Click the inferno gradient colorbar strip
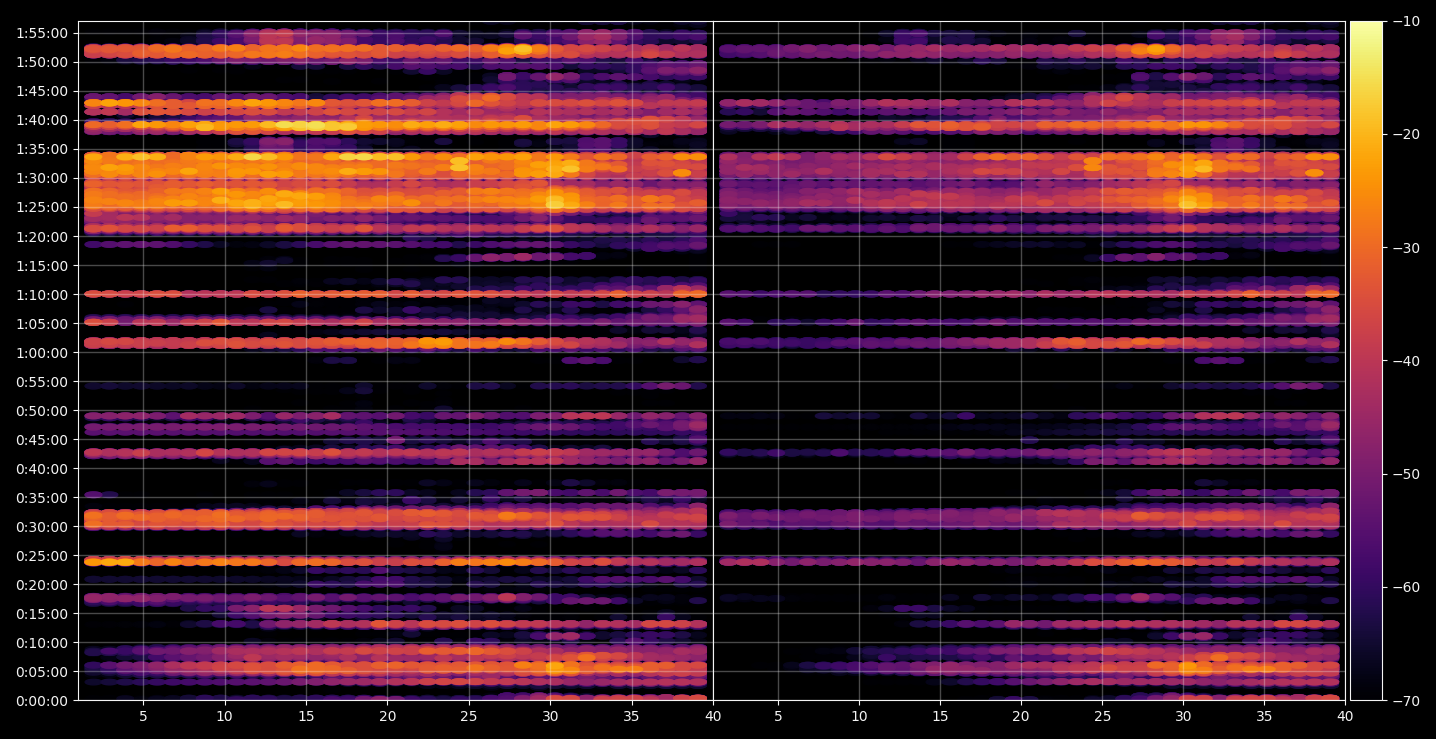This screenshot has height=739, width=1436. pyautogui.click(x=1366, y=361)
